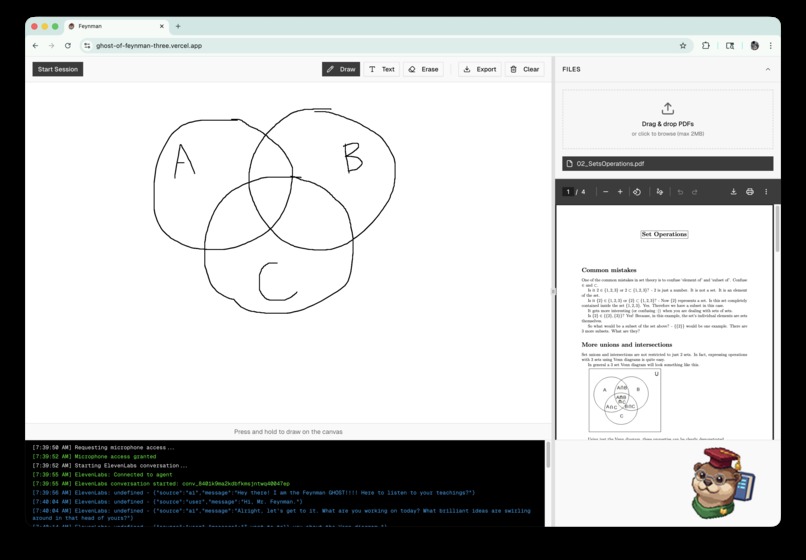The width and height of the screenshot is (806, 560).
Task: Collapse the FILES panel chevron
Action: point(768,69)
